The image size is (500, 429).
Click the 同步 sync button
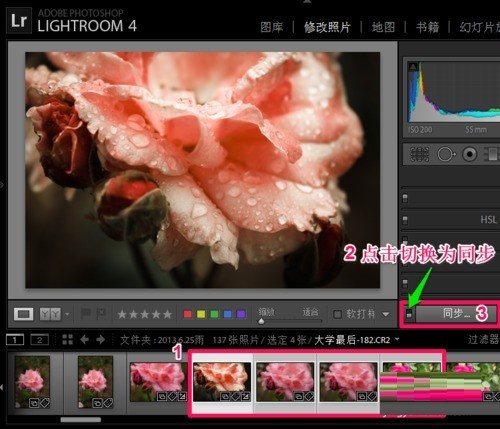tap(456, 313)
